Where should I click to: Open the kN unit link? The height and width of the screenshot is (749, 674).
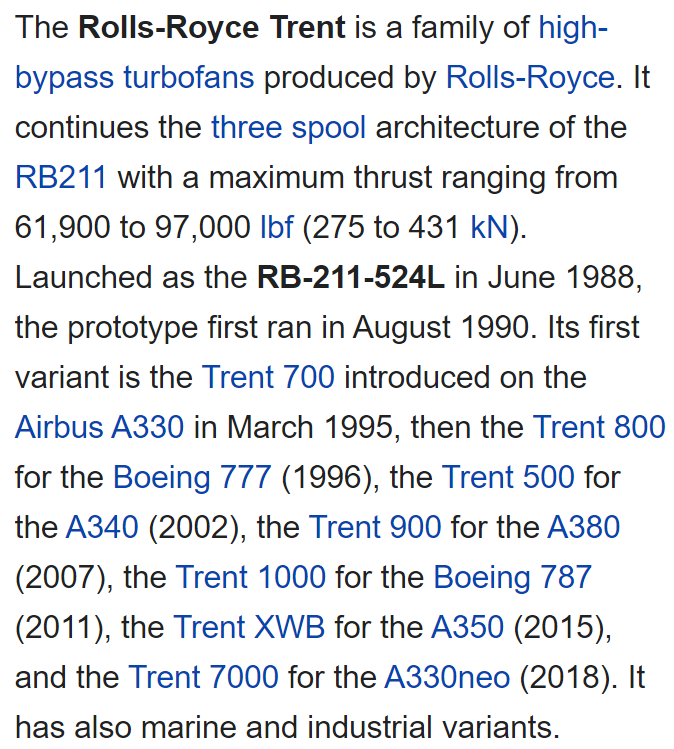(489, 226)
